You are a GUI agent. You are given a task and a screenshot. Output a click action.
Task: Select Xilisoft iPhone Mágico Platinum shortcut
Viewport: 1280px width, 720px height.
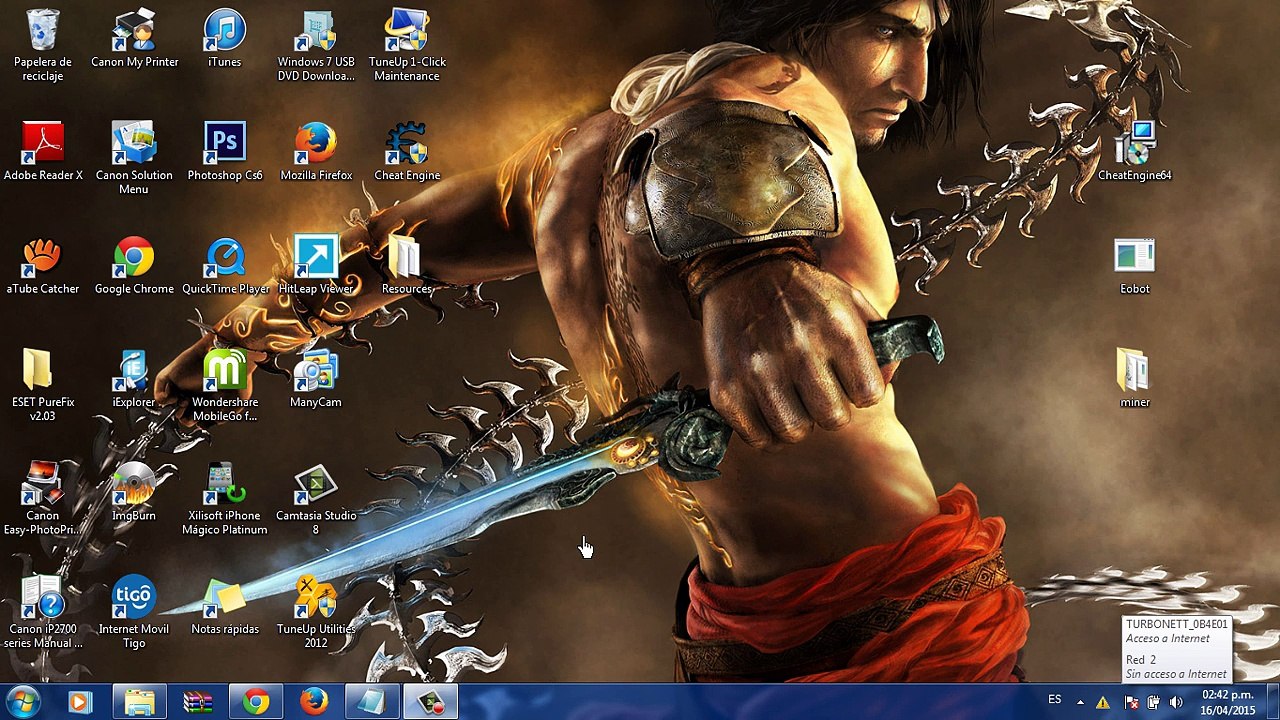click(x=225, y=498)
